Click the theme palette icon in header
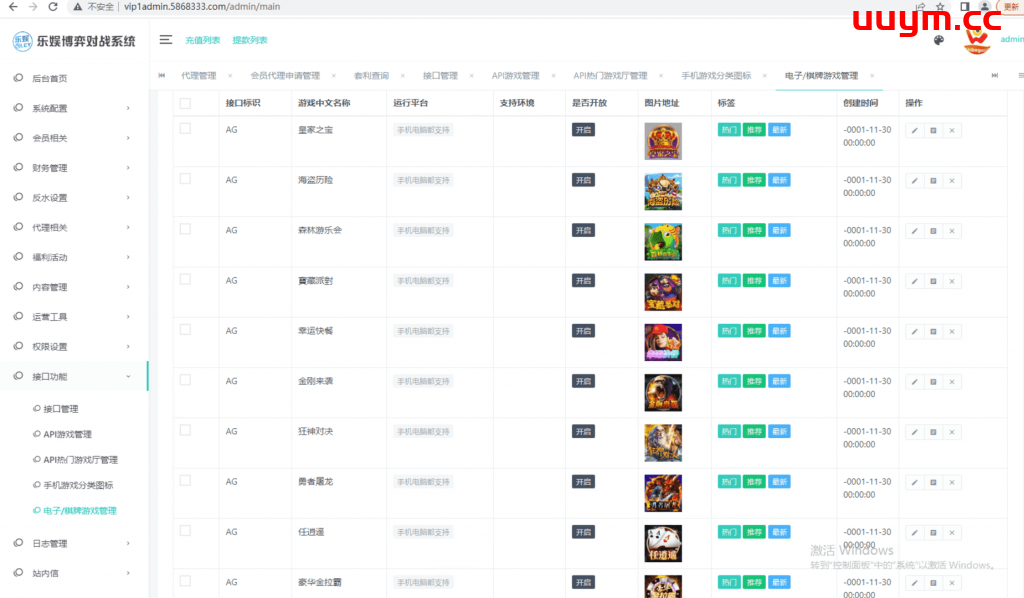The height and width of the screenshot is (598, 1024). coord(938,41)
